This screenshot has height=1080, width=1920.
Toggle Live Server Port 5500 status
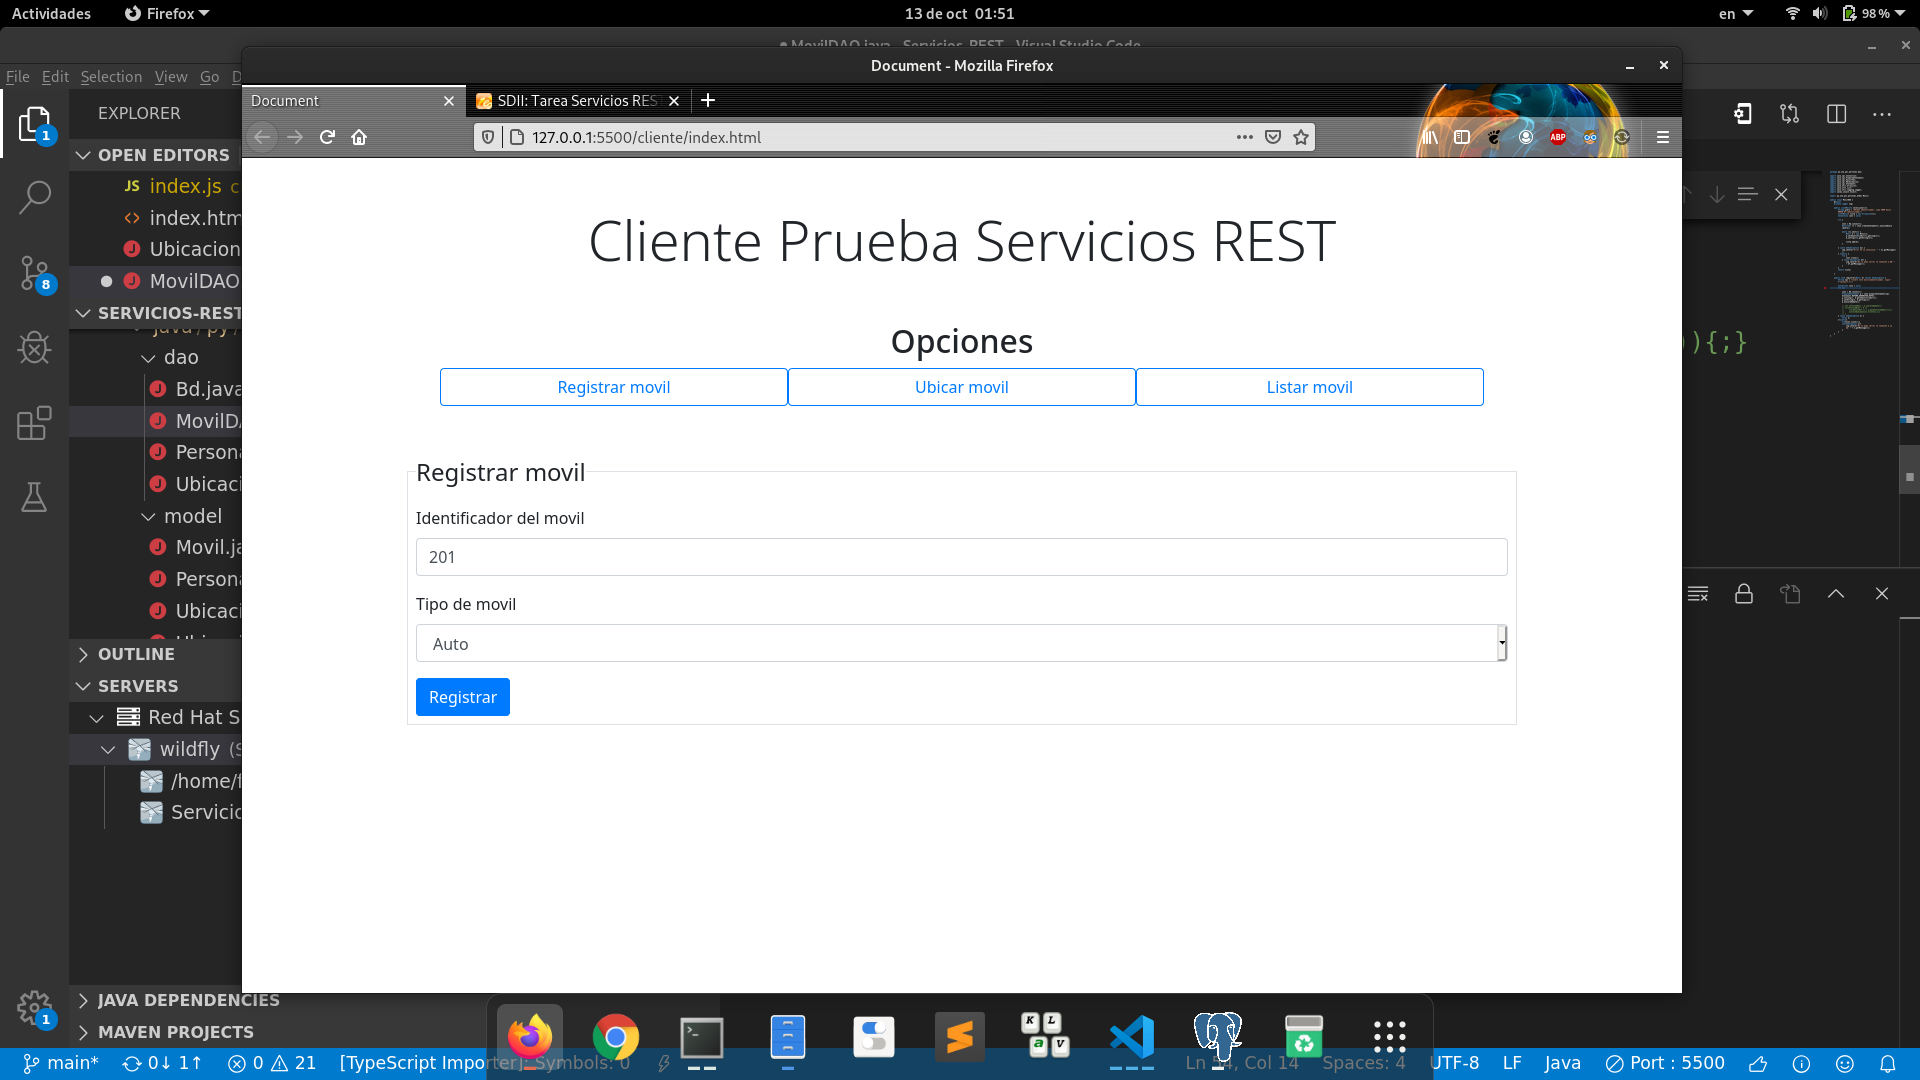[x=1665, y=1063]
